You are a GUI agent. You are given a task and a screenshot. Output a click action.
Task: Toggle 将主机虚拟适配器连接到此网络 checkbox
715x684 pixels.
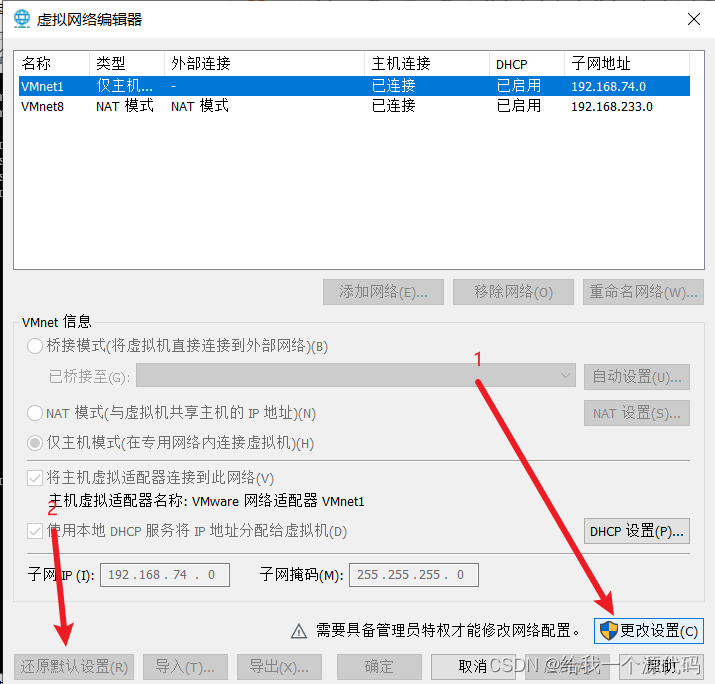coord(35,478)
